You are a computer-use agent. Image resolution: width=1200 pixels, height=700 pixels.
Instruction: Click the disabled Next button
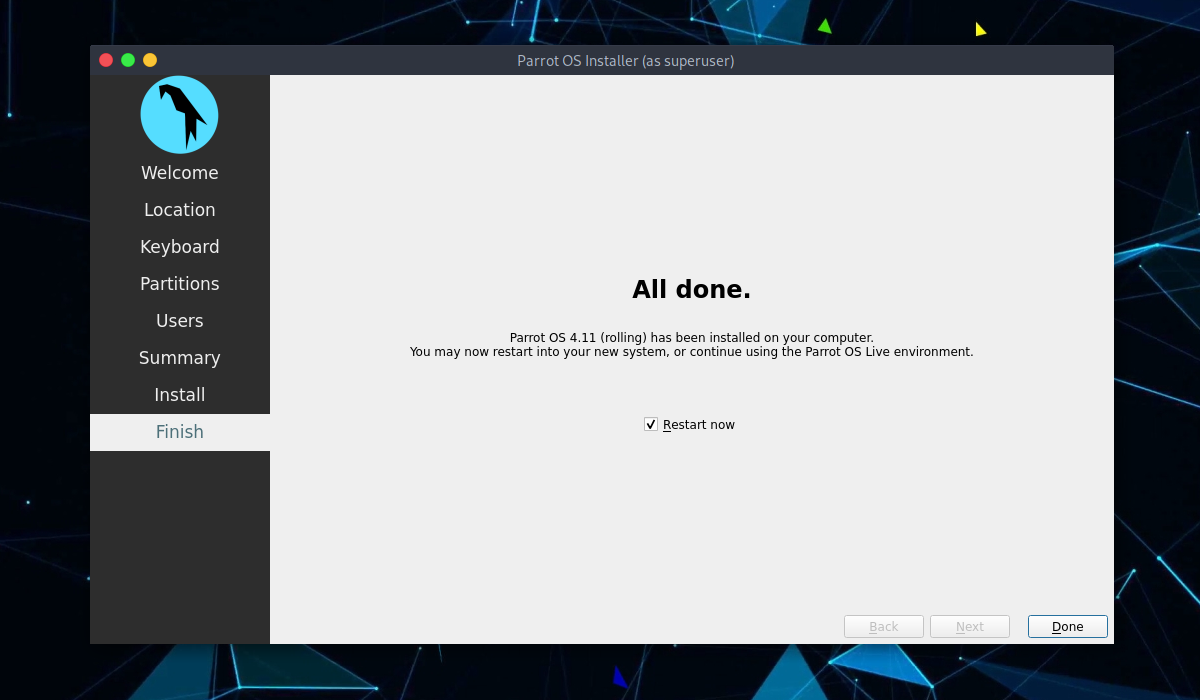970,627
